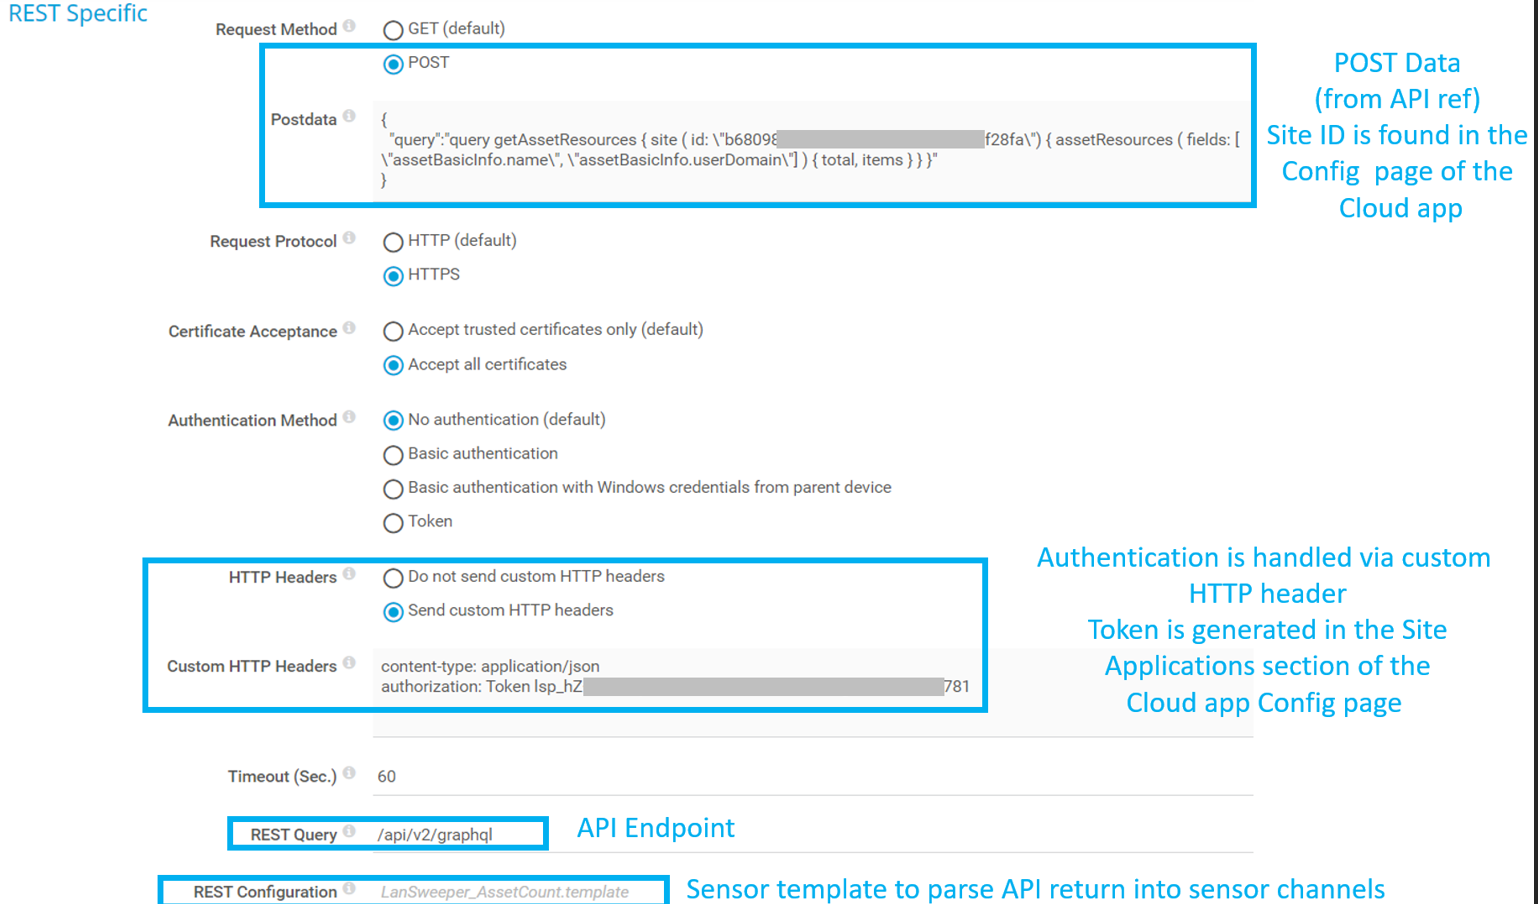This screenshot has height=904, width=1538.
Task: Click the Certificate Acceptance info icon
Action: [x=349, y=328]
